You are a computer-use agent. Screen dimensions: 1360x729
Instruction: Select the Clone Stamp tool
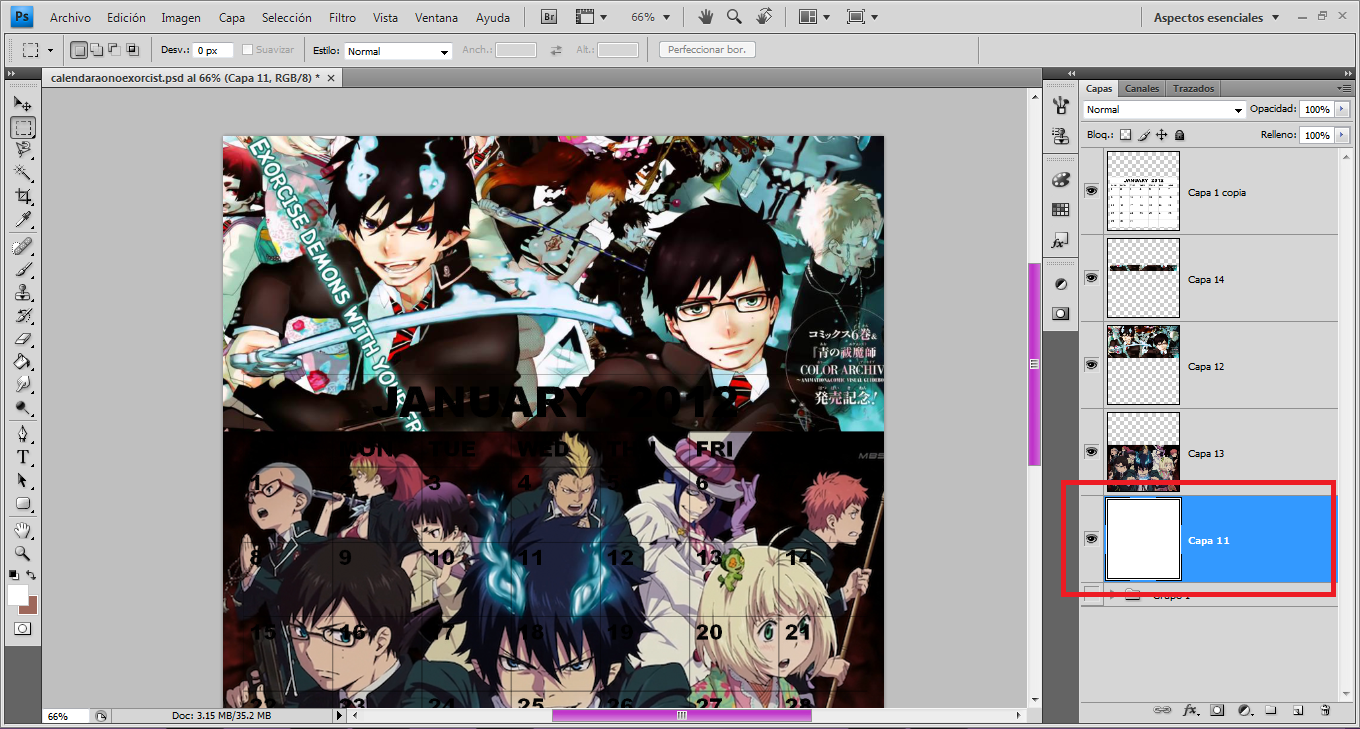[x=22, y=293]
